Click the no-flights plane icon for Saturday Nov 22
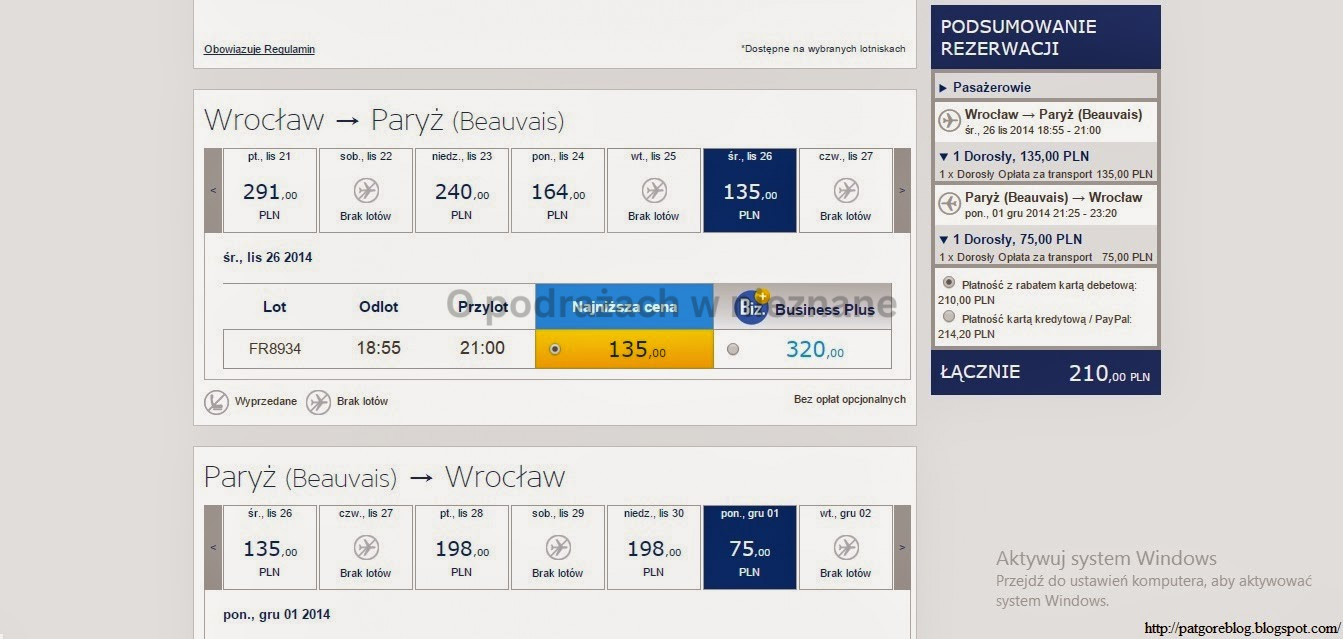 (366, 190)
